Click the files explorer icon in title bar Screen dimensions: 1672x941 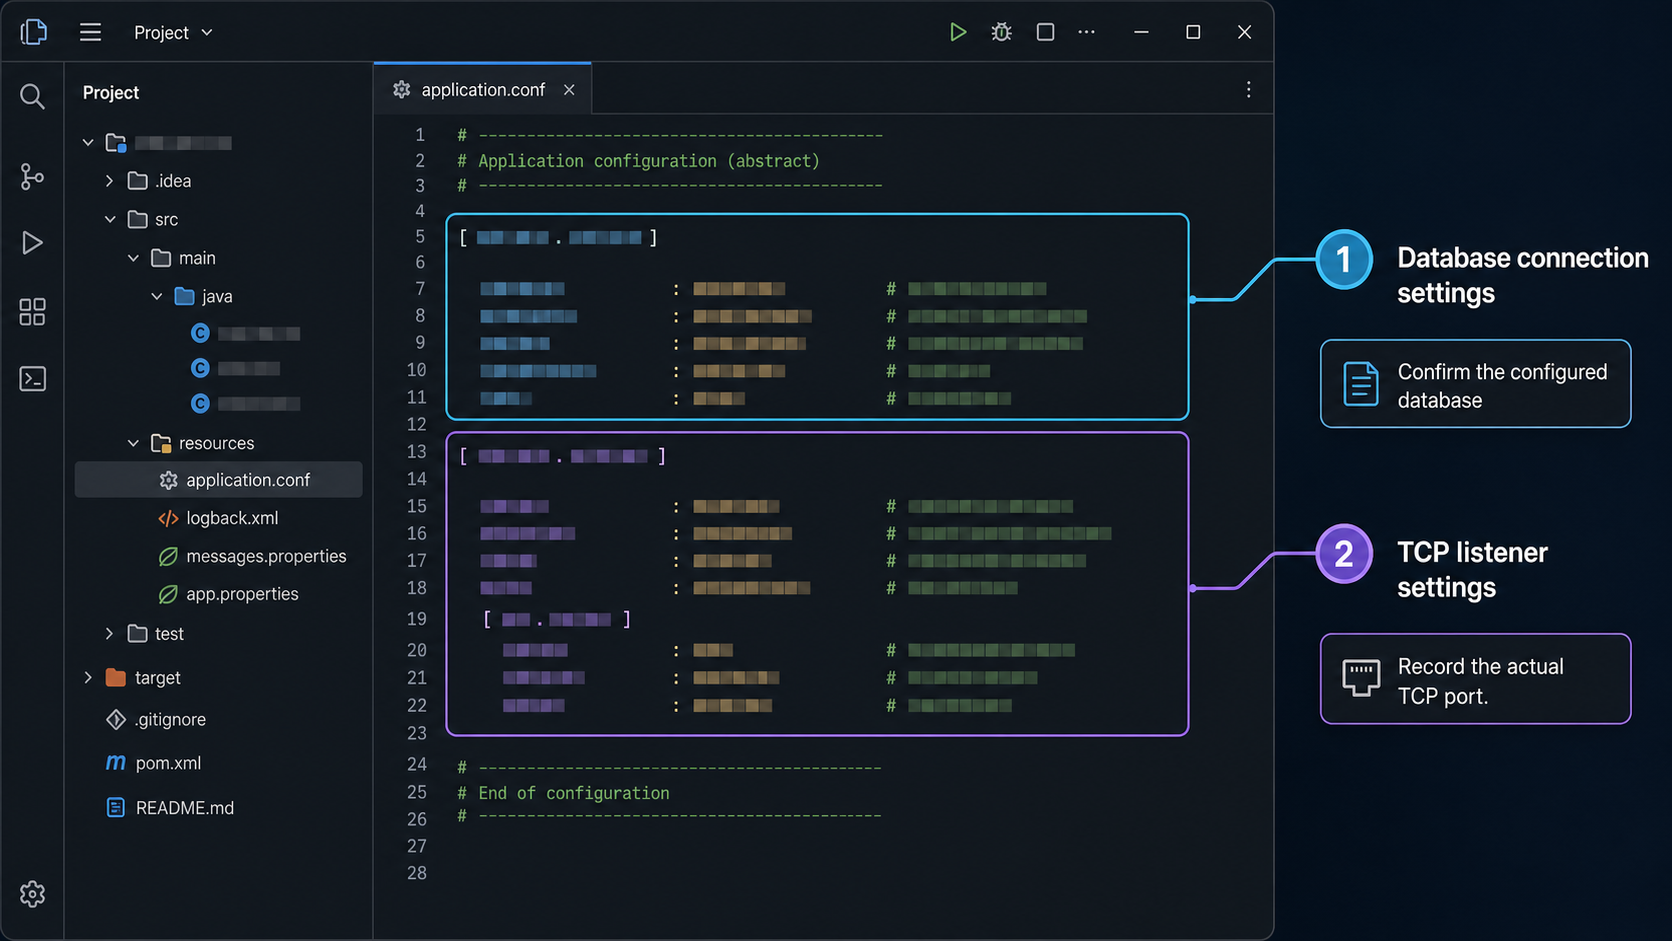click(33, 32)
